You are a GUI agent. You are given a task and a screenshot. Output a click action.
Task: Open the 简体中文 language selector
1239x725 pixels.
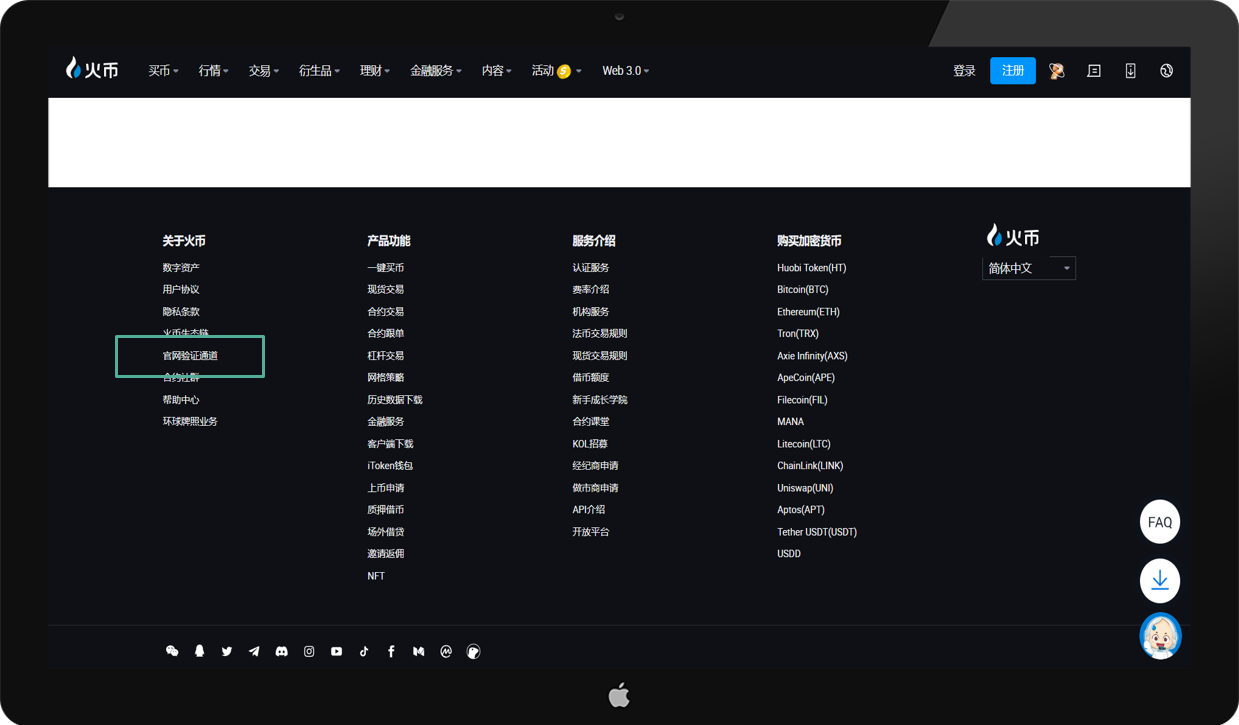tap(1029, 268)
